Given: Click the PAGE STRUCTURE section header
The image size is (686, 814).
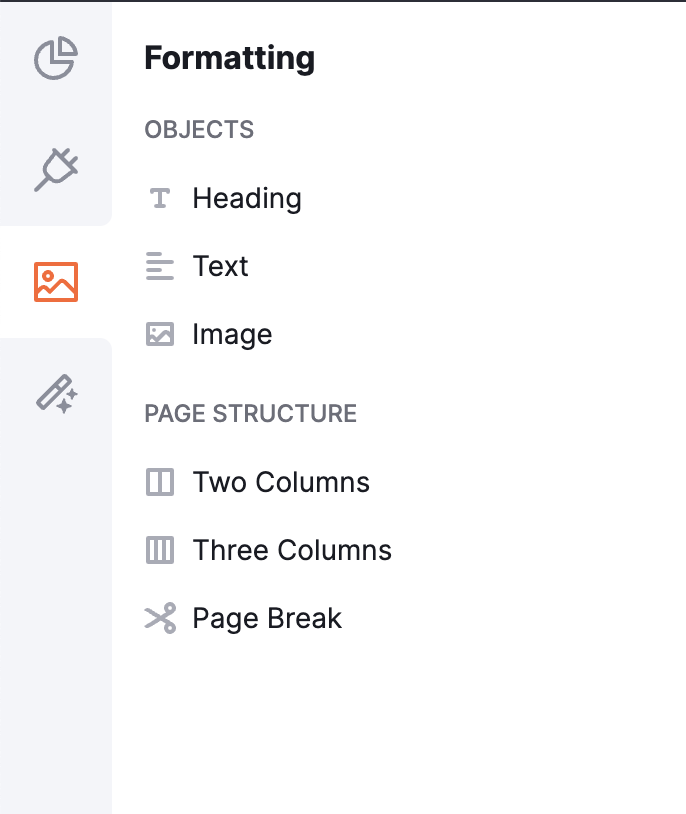Looking at the screenshot, I should click(x=250, y=413).
